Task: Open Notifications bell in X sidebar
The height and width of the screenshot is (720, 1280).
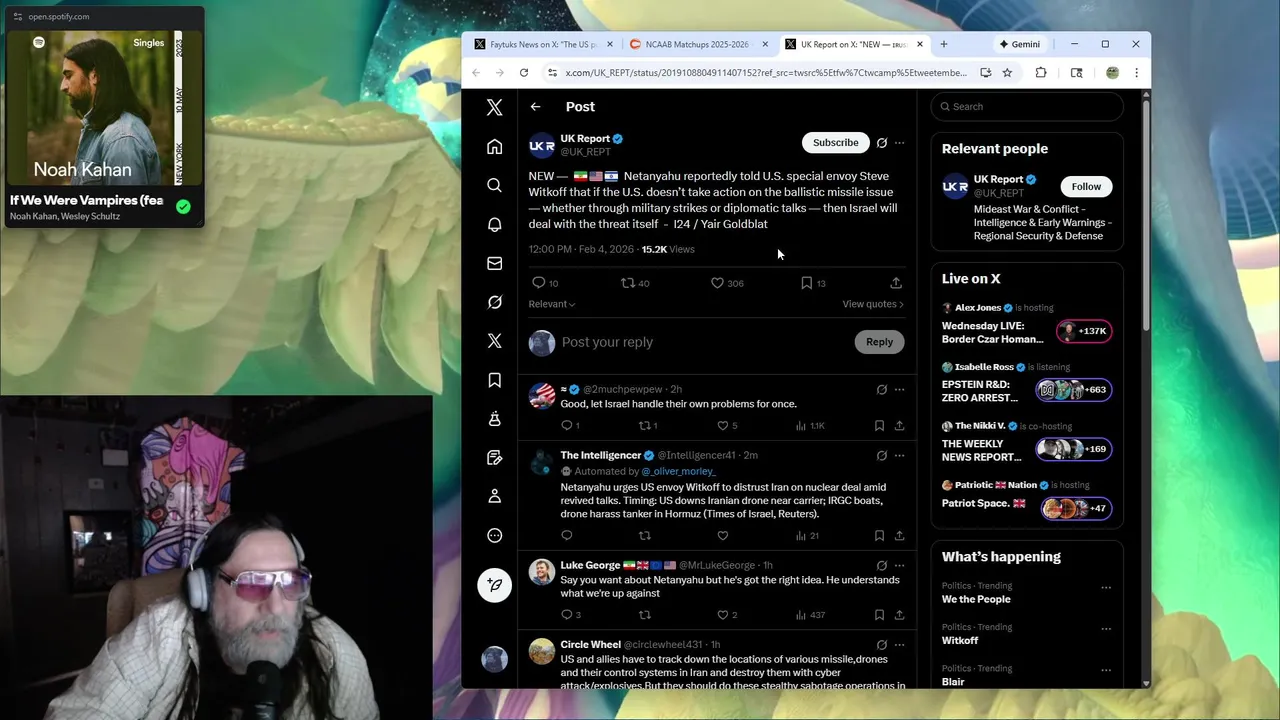Action: tap(494, 224)
